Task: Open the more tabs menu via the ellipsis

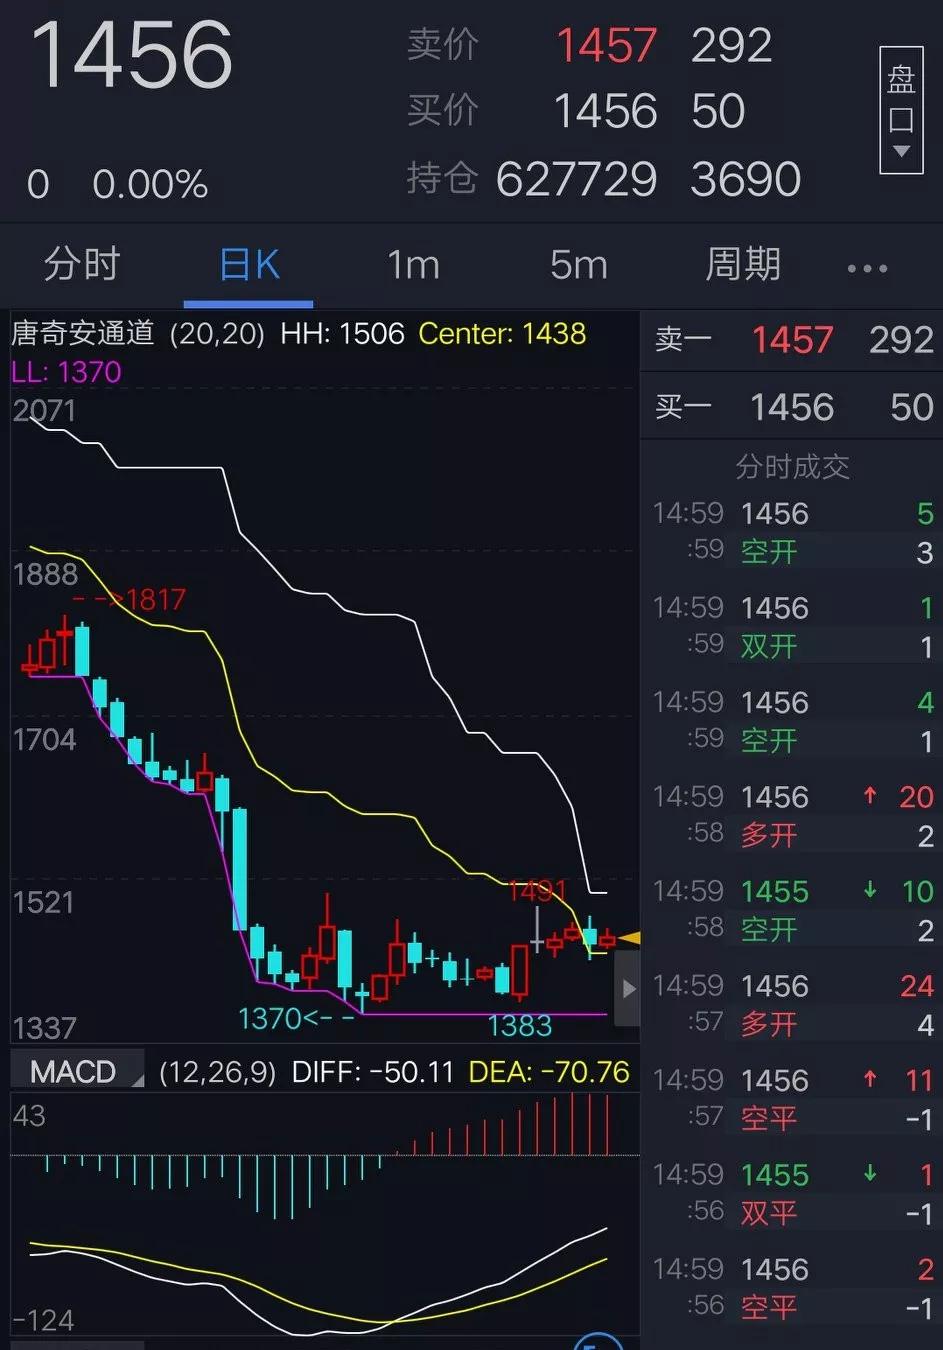Action: [866, 265]
